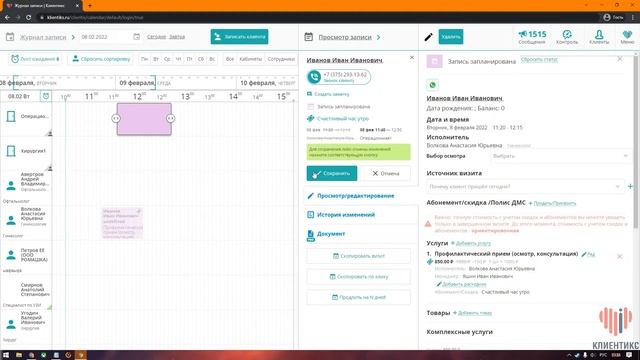Image resolution: width=640 pixels, height=360 pixels.
Task: Click the pink status square icon
Action: click(434, 61)
